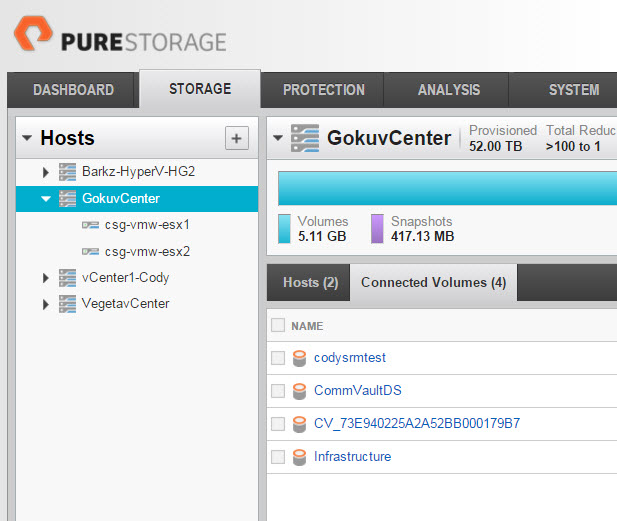Expand the VegetavCenter host group
The width and height of the screenshot is (617, 521).
(46, 304)
